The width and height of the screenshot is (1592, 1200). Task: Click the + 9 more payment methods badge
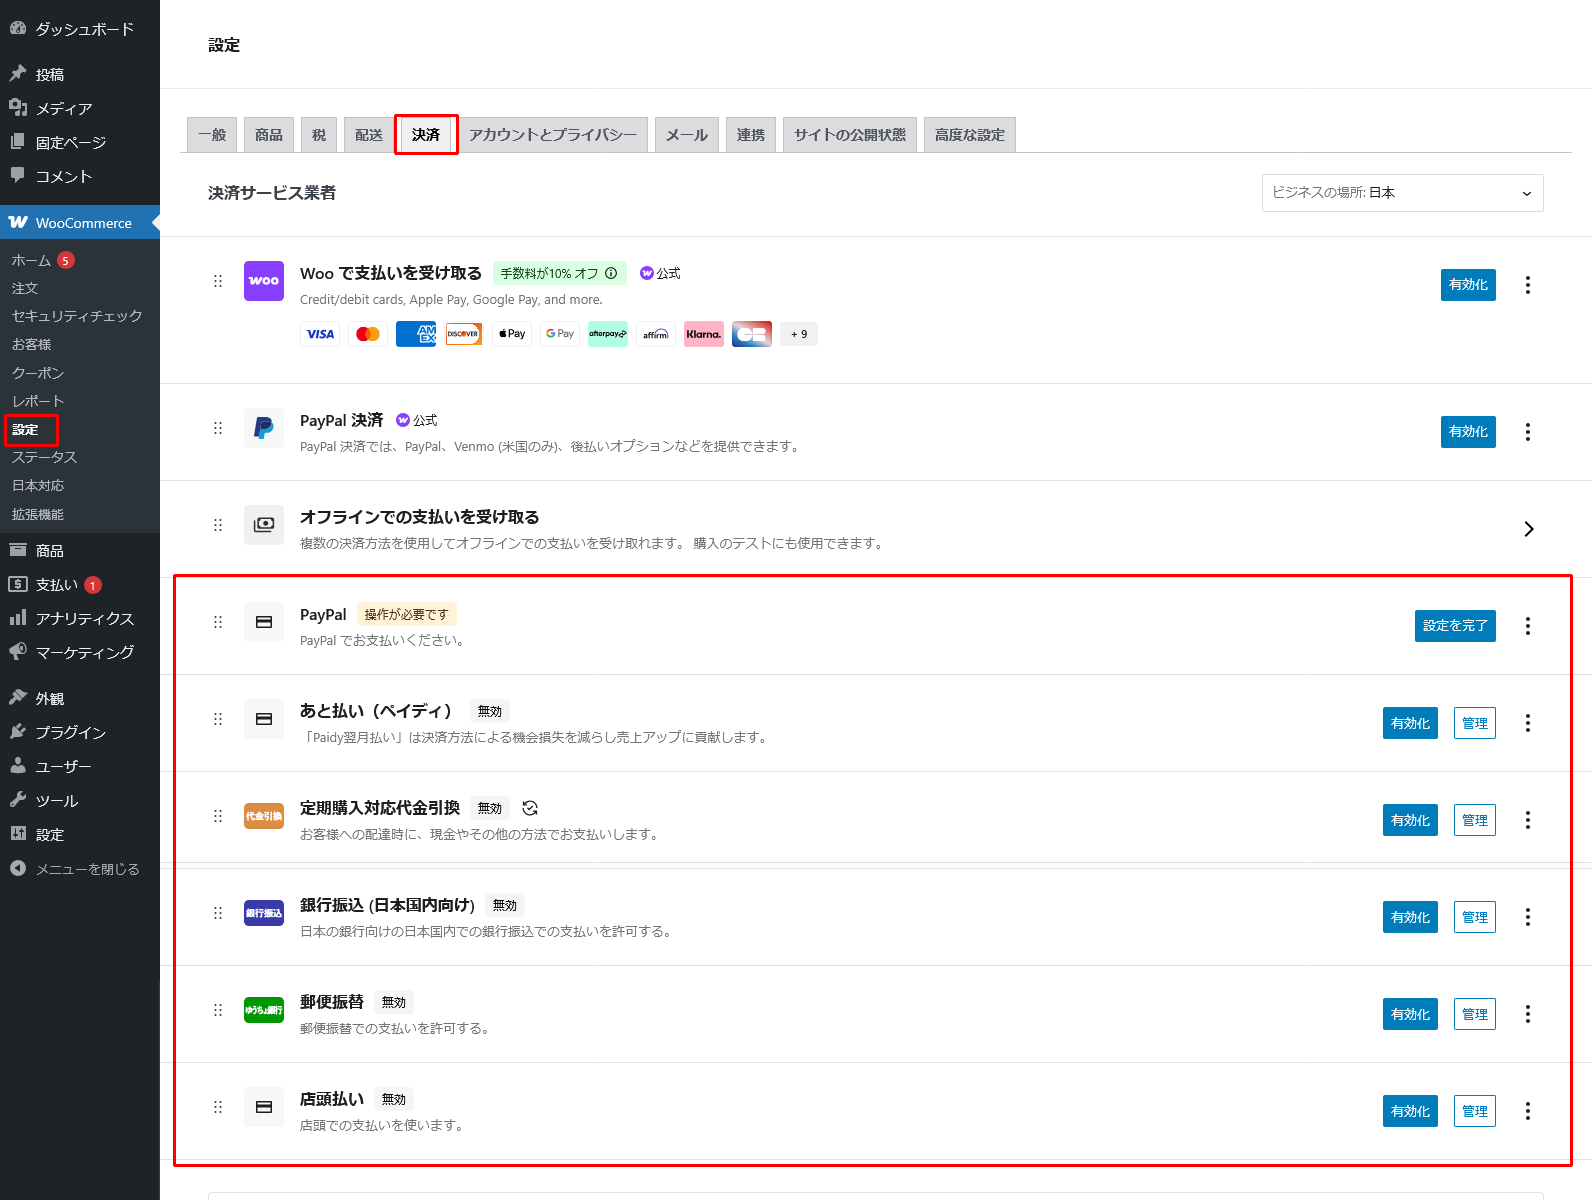pos(799,334)
